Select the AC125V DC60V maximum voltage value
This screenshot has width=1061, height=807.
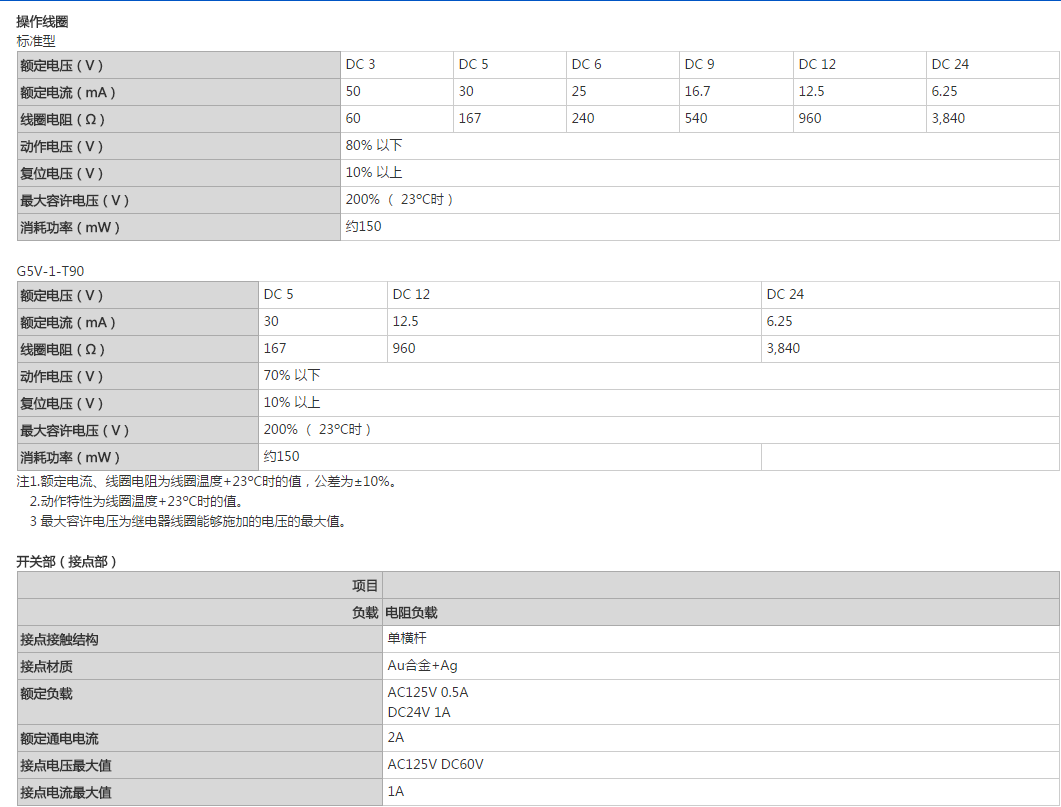[x=435, y=765]
